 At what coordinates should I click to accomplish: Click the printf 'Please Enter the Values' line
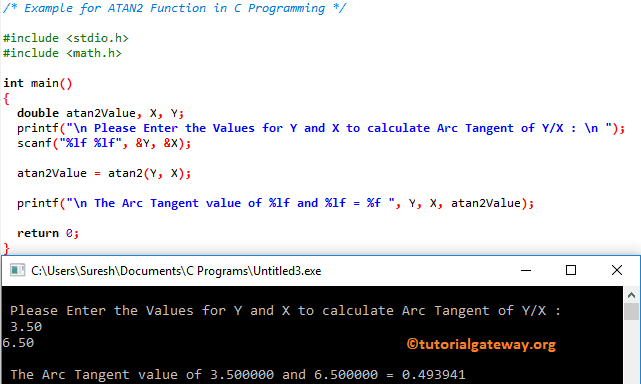click(321, 128)
